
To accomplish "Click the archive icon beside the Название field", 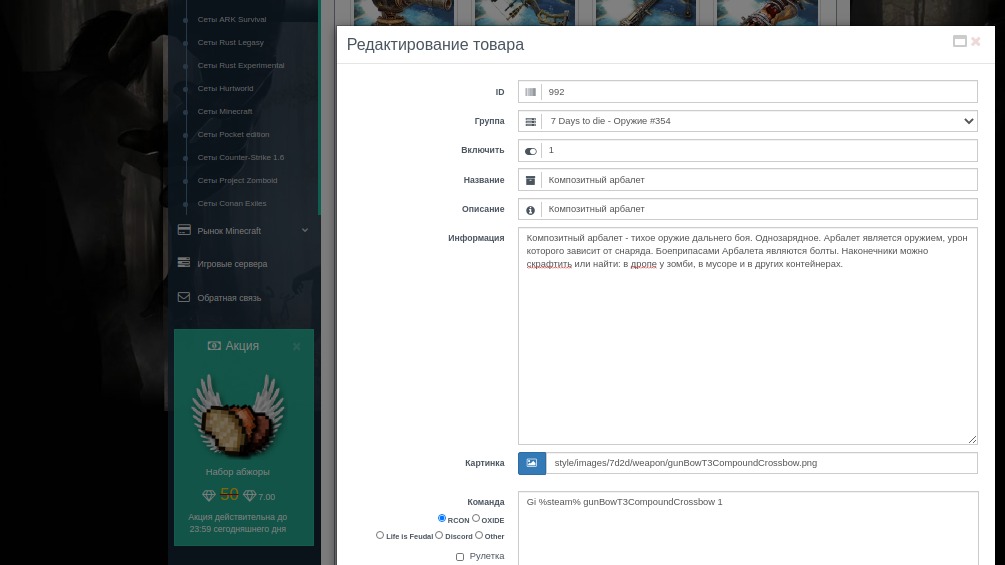I will click(530, 180).
